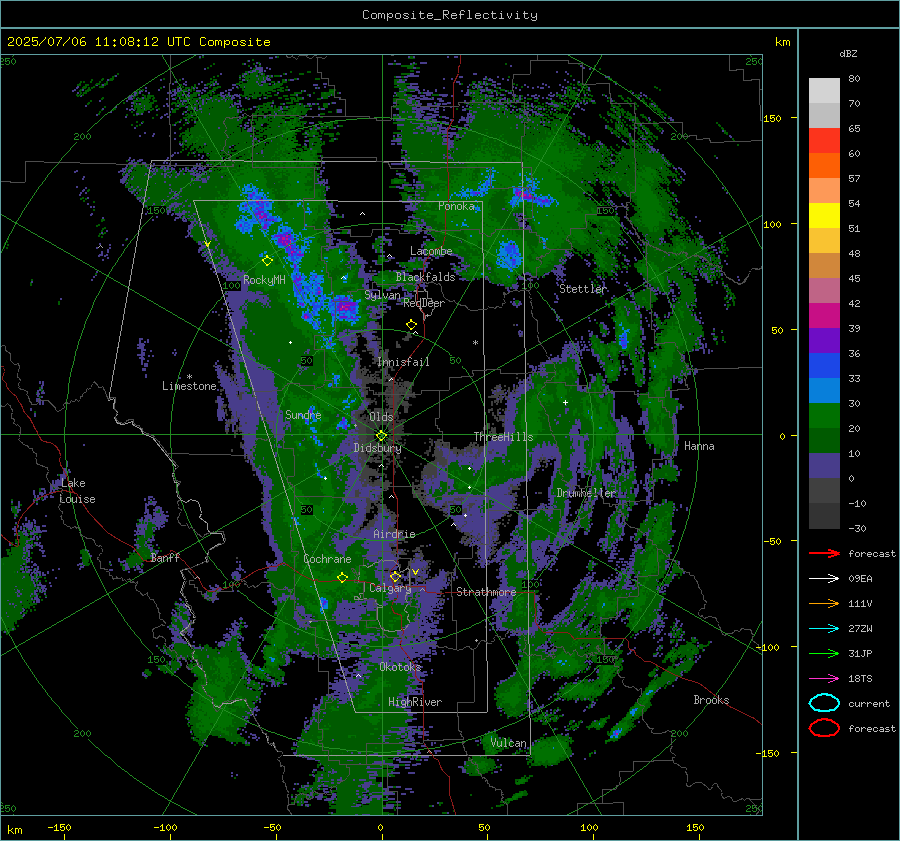
Task: Select the magenta 42-39 dBZ swatch
Action: pyautogui.click(x=824, y=316)
